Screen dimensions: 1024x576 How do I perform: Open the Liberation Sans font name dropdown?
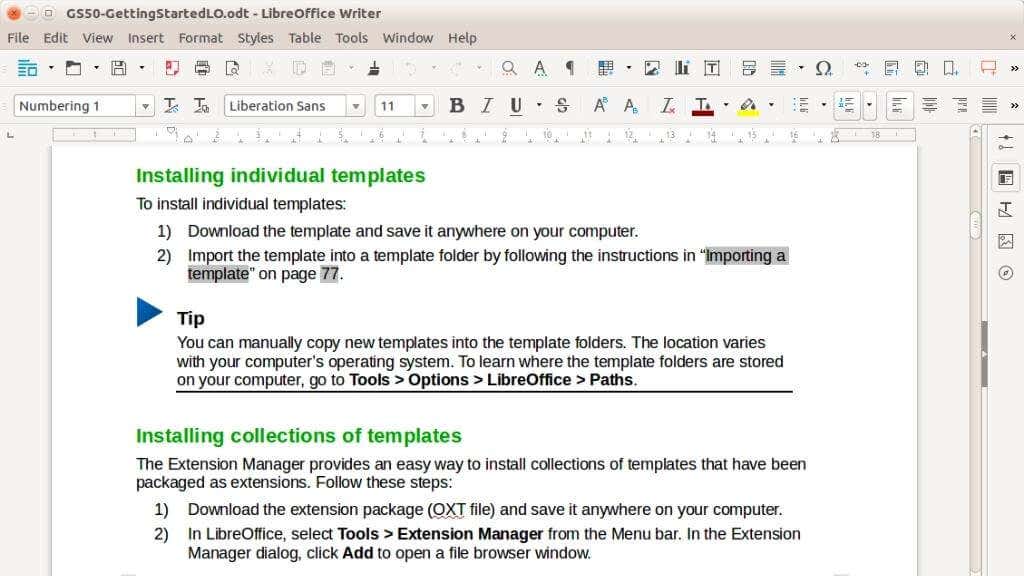[356, 106]
